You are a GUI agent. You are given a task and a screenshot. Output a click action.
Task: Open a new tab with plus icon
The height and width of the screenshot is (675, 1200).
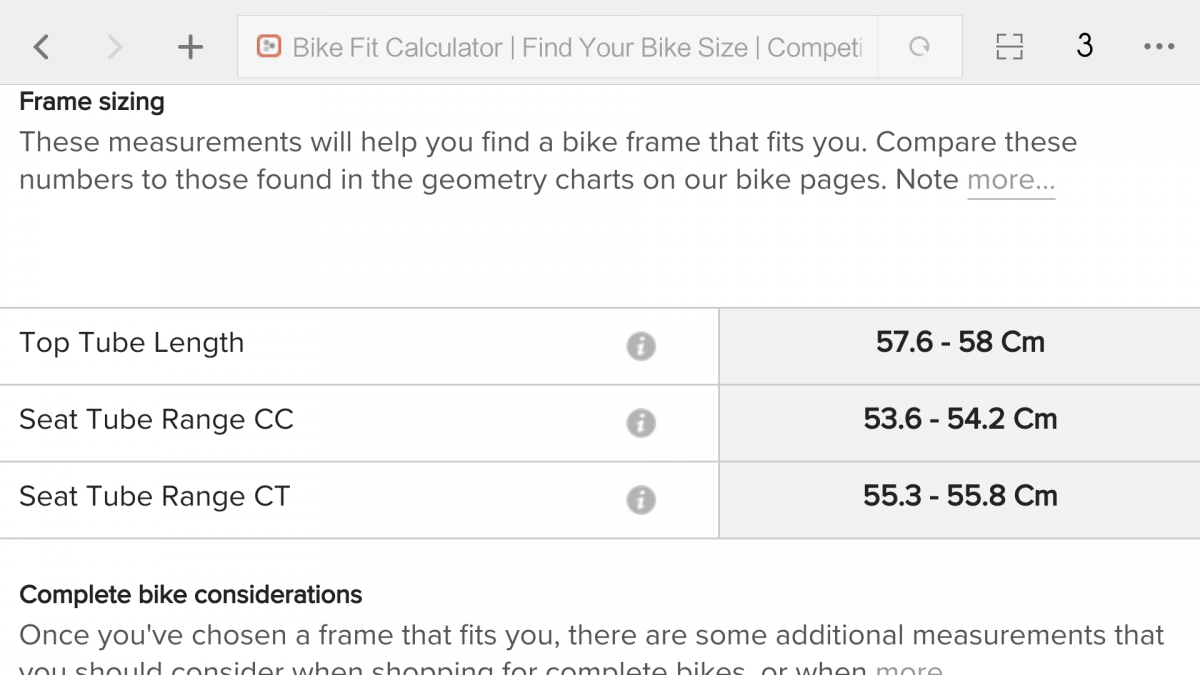coord(190,47)
